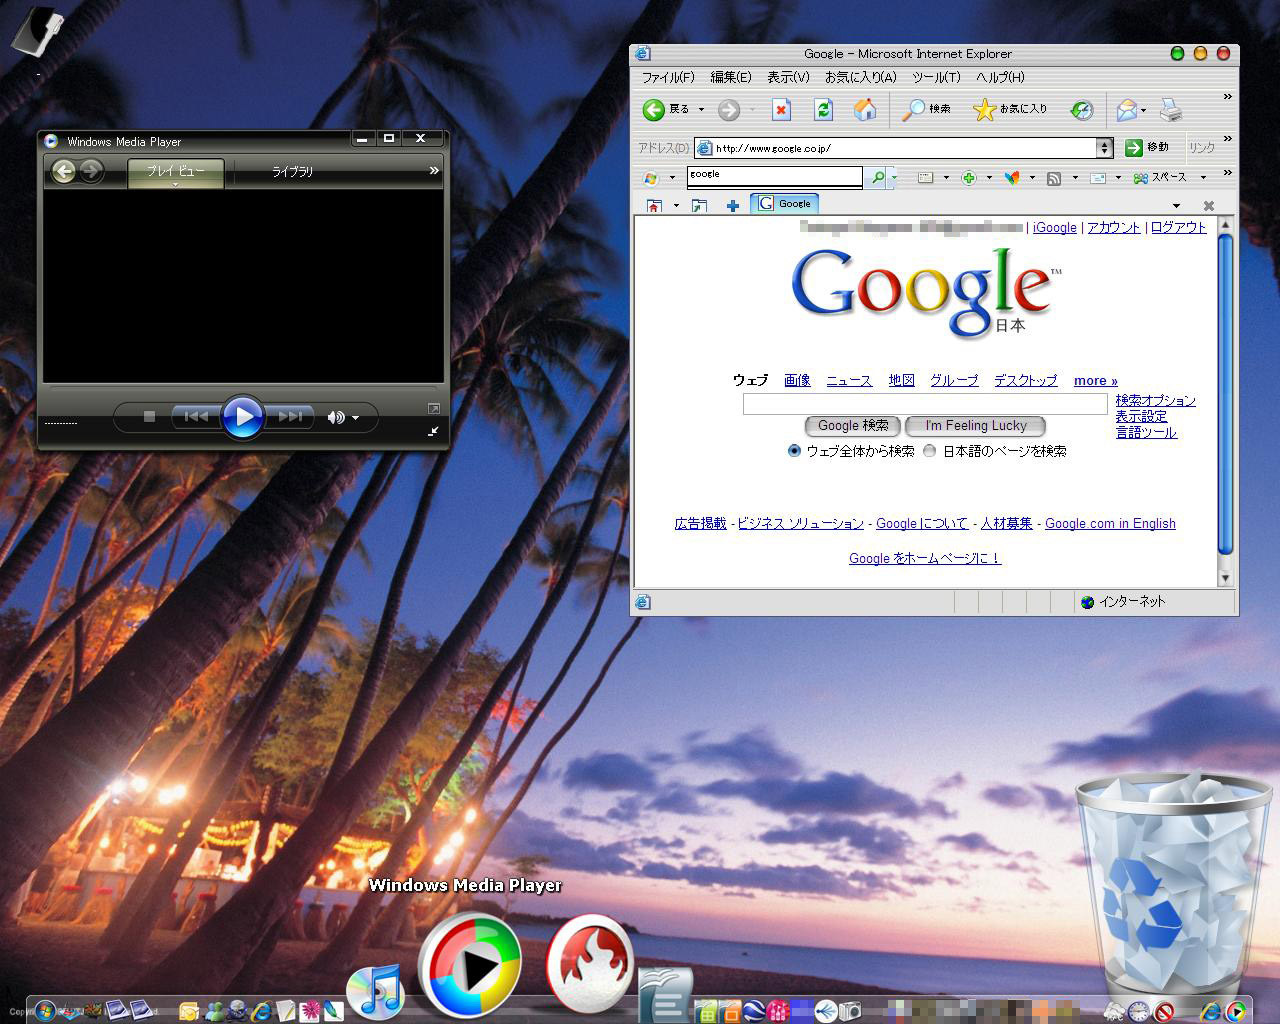Viewport: 1280px width, 1024px height.
Task: Select 日本語のページを検索 radio button
Action: coord(929,451)
